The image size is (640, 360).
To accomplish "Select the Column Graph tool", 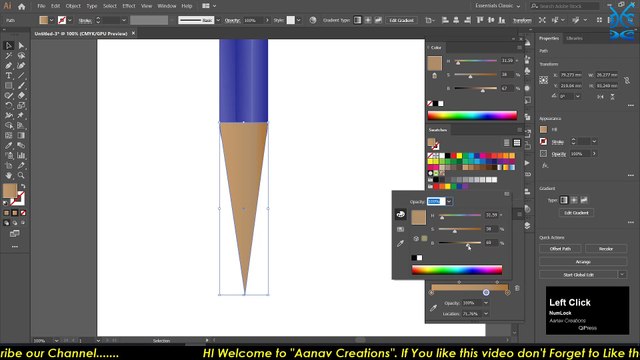I will (21, 156).
